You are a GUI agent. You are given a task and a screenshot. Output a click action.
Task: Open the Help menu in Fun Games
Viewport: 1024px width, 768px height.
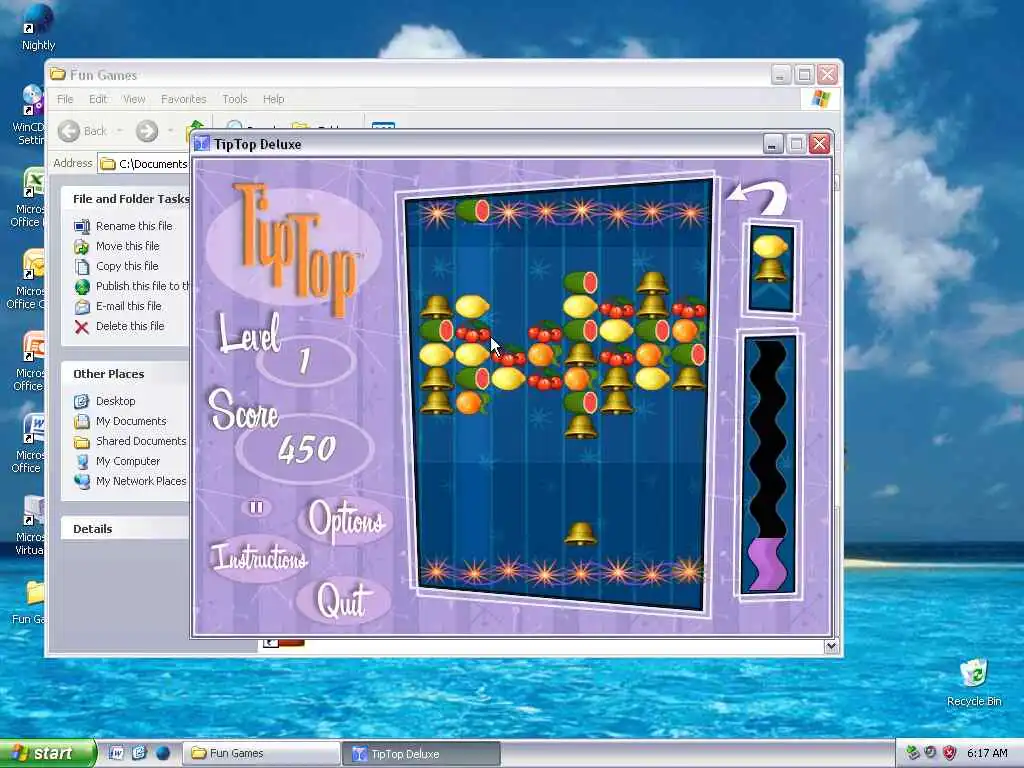[x=274, y=99]
